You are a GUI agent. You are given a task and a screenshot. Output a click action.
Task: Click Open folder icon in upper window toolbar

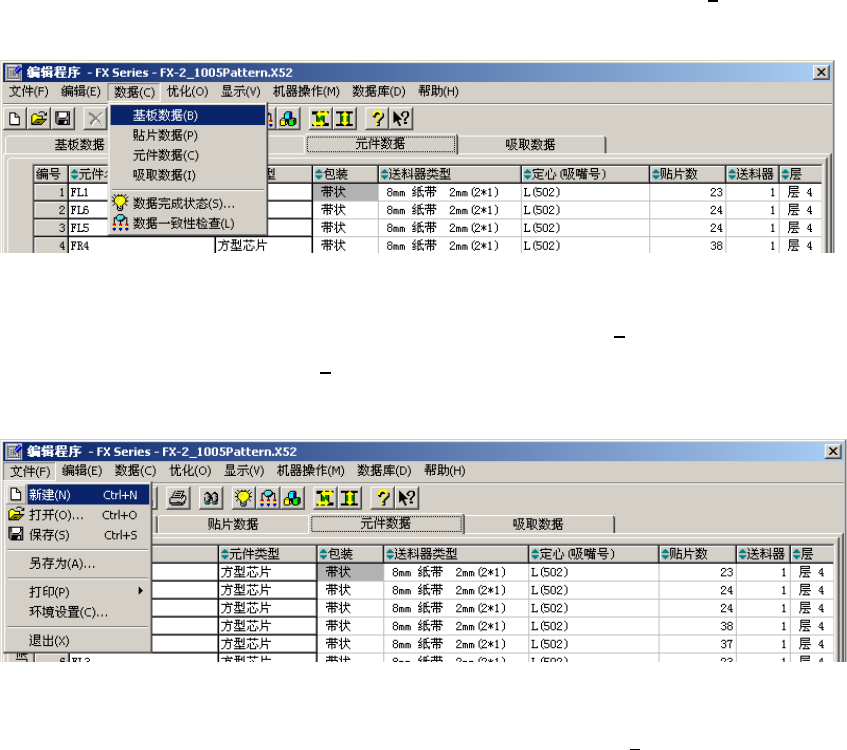(x=39, y=118)
